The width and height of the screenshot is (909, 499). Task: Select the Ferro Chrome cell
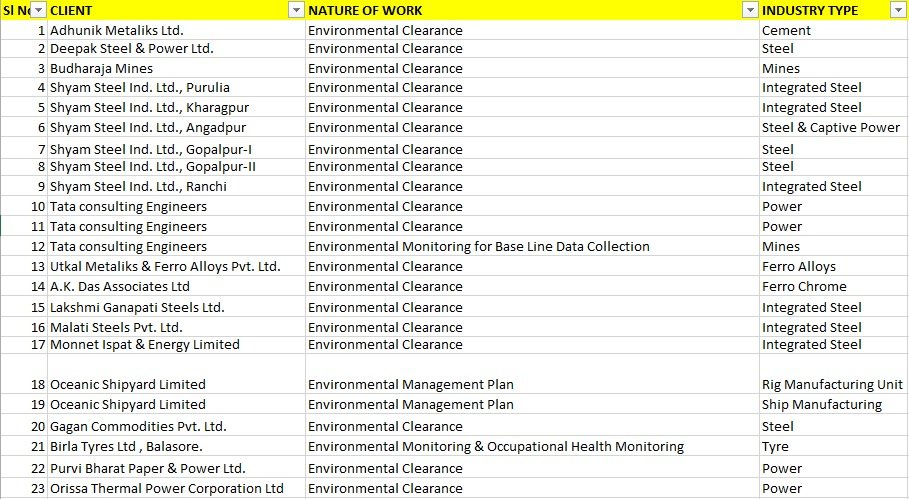pos(834,286)
